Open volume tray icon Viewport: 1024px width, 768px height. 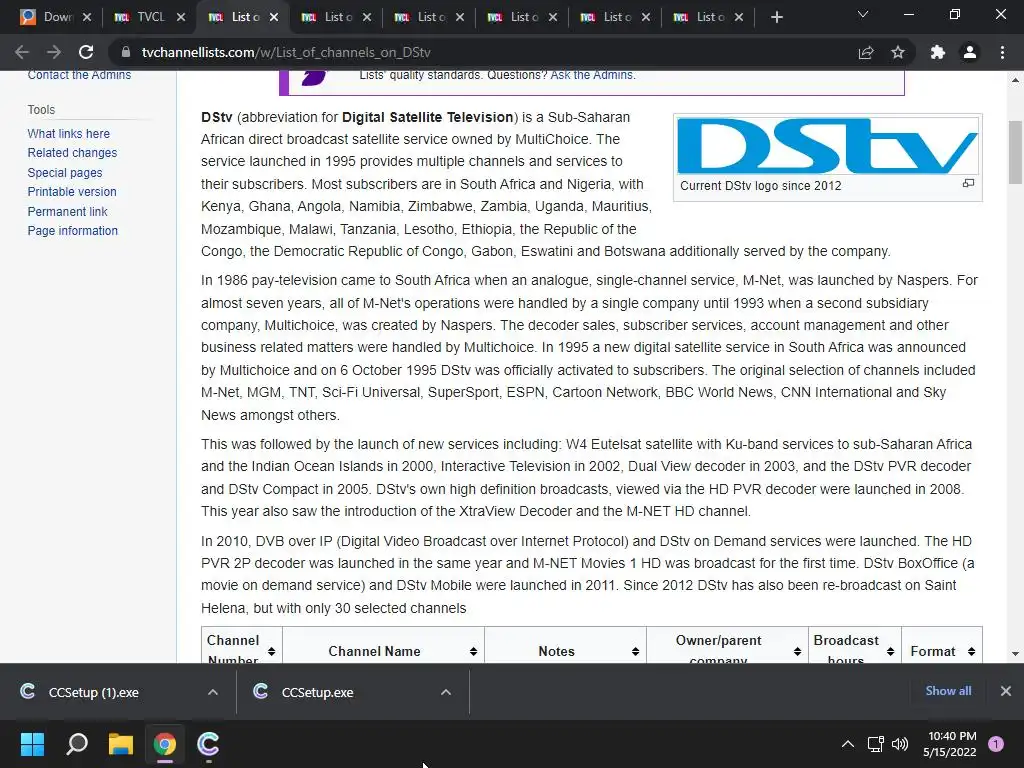(x=900, y=744)
